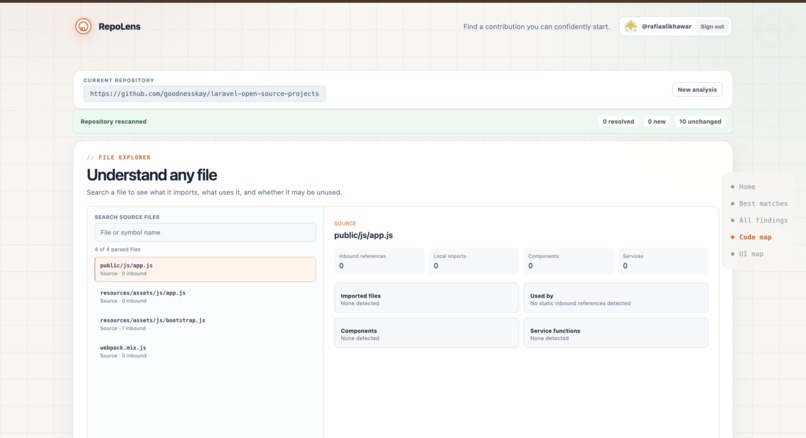This screenshot has height=438, width=806.
Task: Click the Used by panel
Action: coord(616,298)
